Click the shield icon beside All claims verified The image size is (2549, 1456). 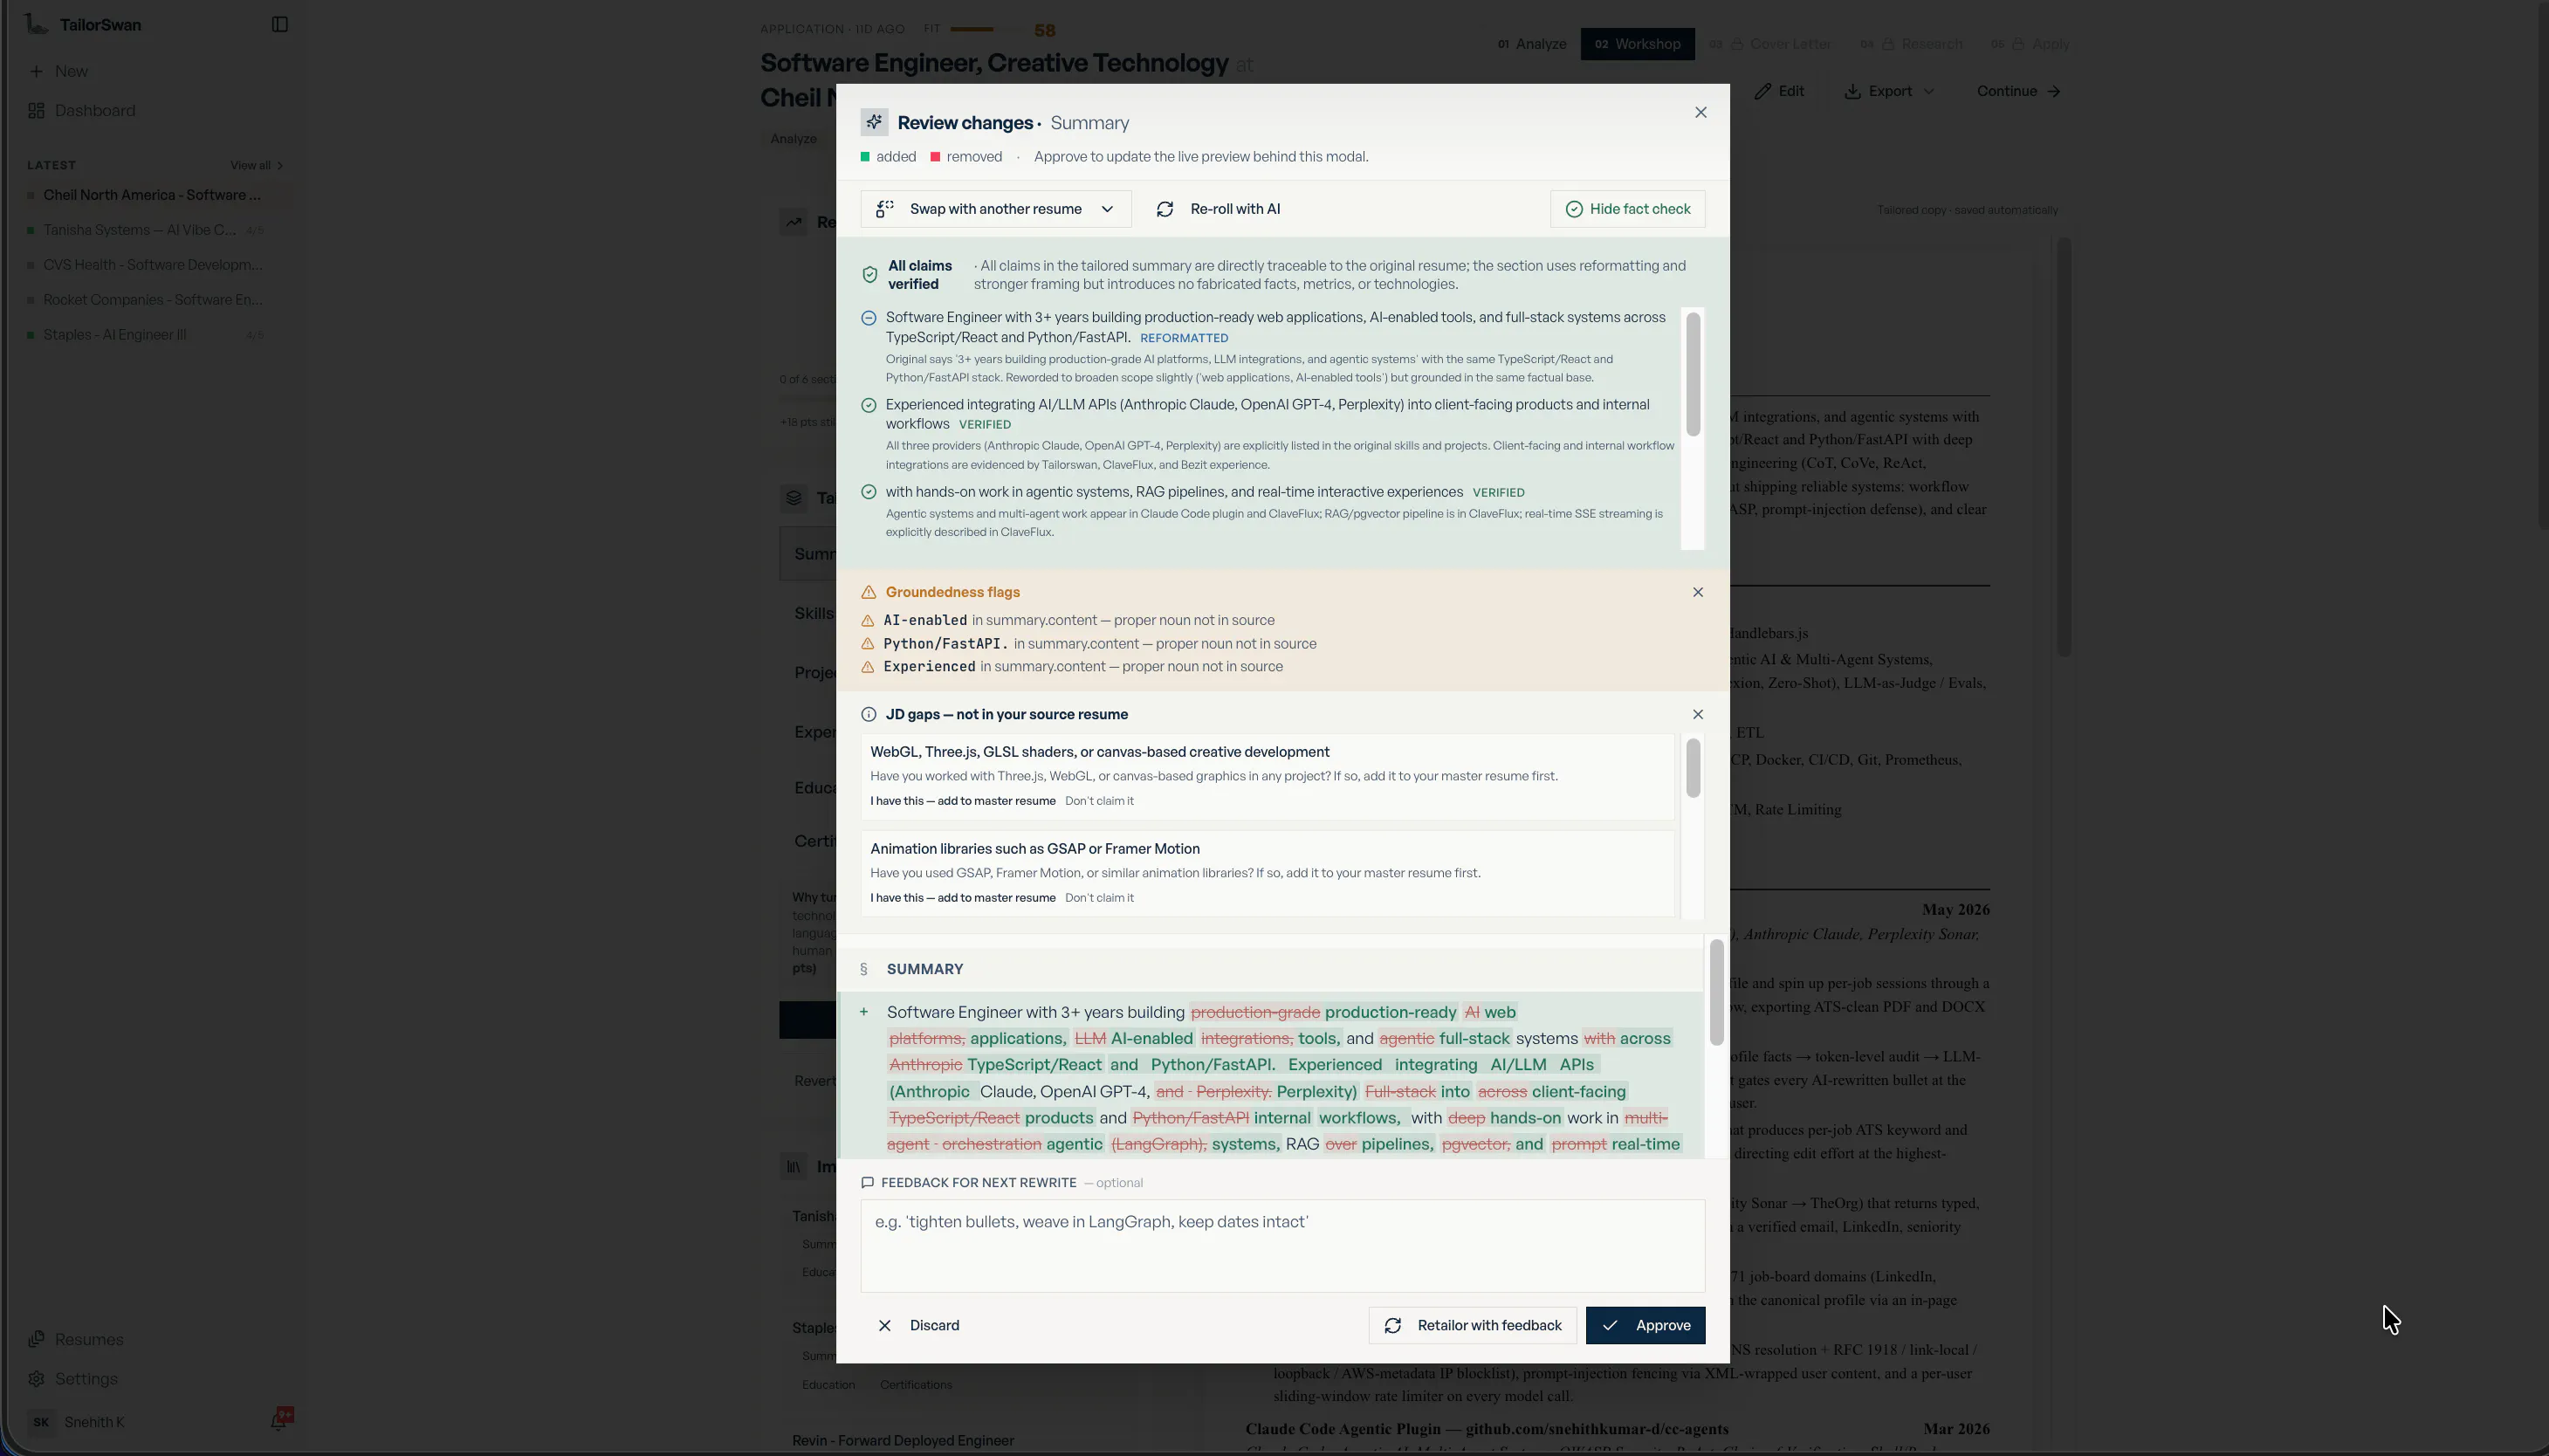869,275
